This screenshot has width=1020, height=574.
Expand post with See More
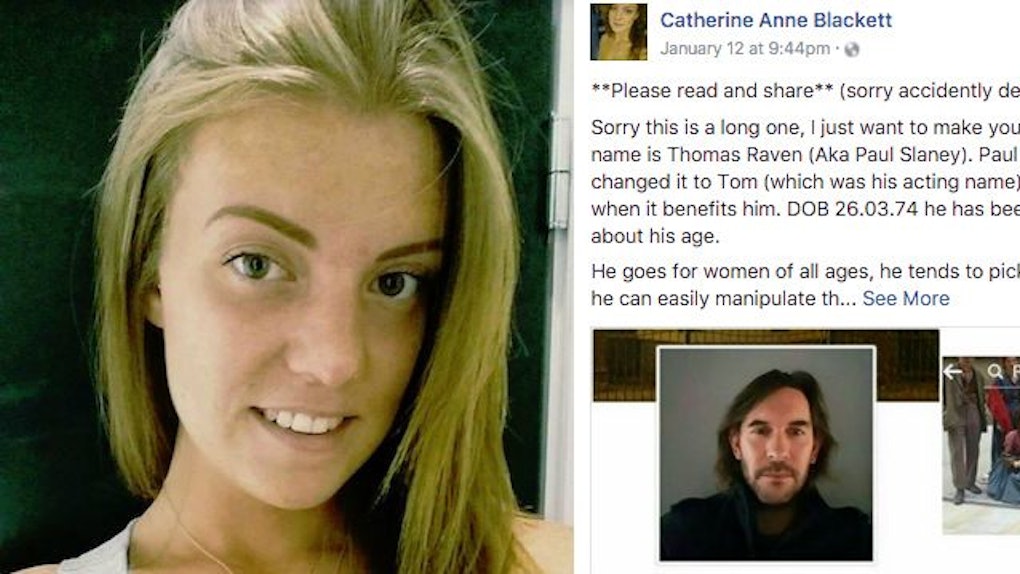[906, 298]
